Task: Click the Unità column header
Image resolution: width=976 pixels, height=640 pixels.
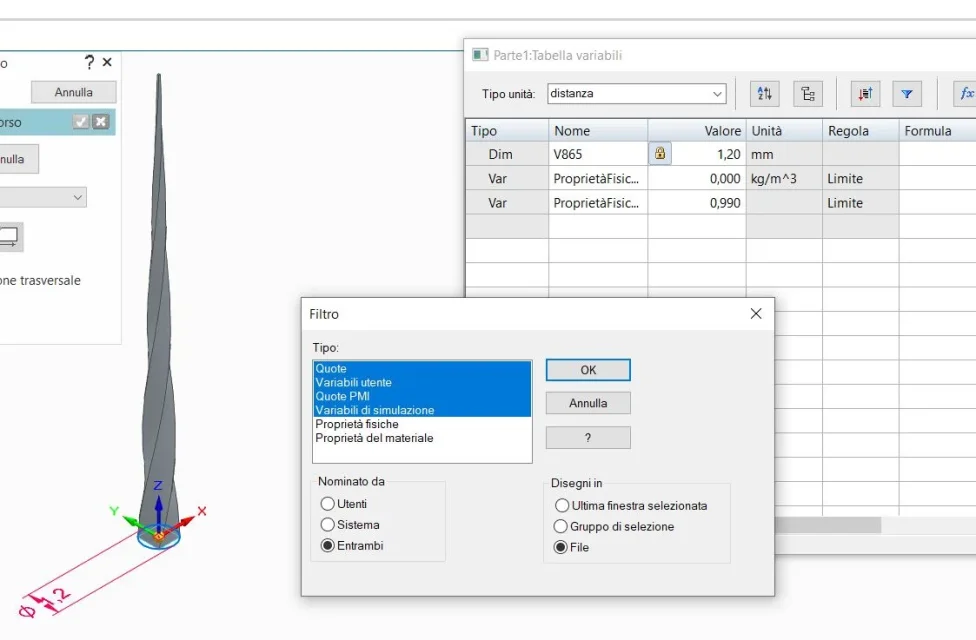Action: pos(784,131)
